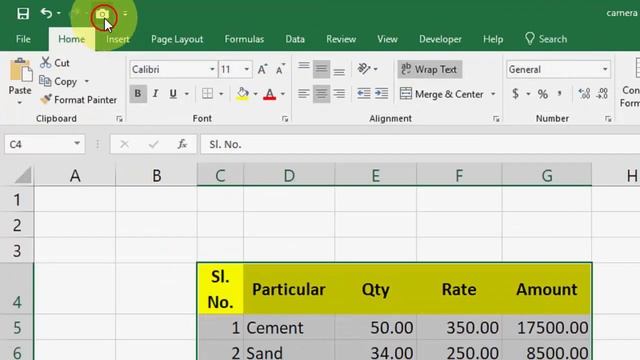Expand the Paste options arrow
Viewport: 640px width, 360px height.
point(20,102)
